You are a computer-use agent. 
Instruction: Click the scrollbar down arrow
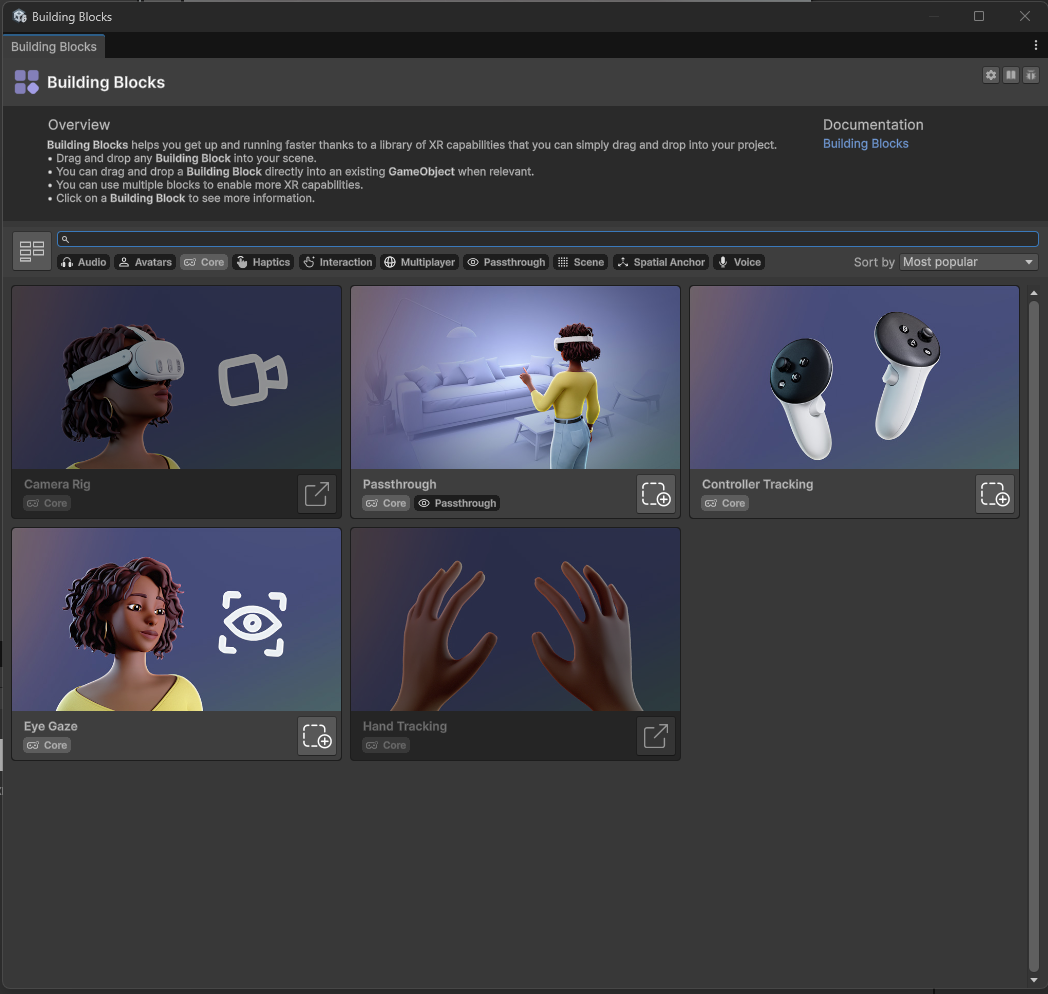pos(1034,981)
